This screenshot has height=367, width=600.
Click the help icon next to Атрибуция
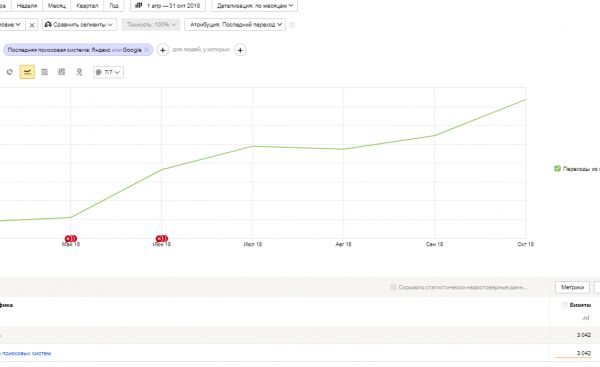pos(292,25)
